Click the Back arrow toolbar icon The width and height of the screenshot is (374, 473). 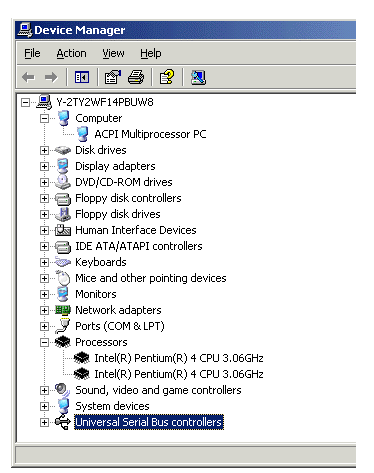(x=28, y=77)
